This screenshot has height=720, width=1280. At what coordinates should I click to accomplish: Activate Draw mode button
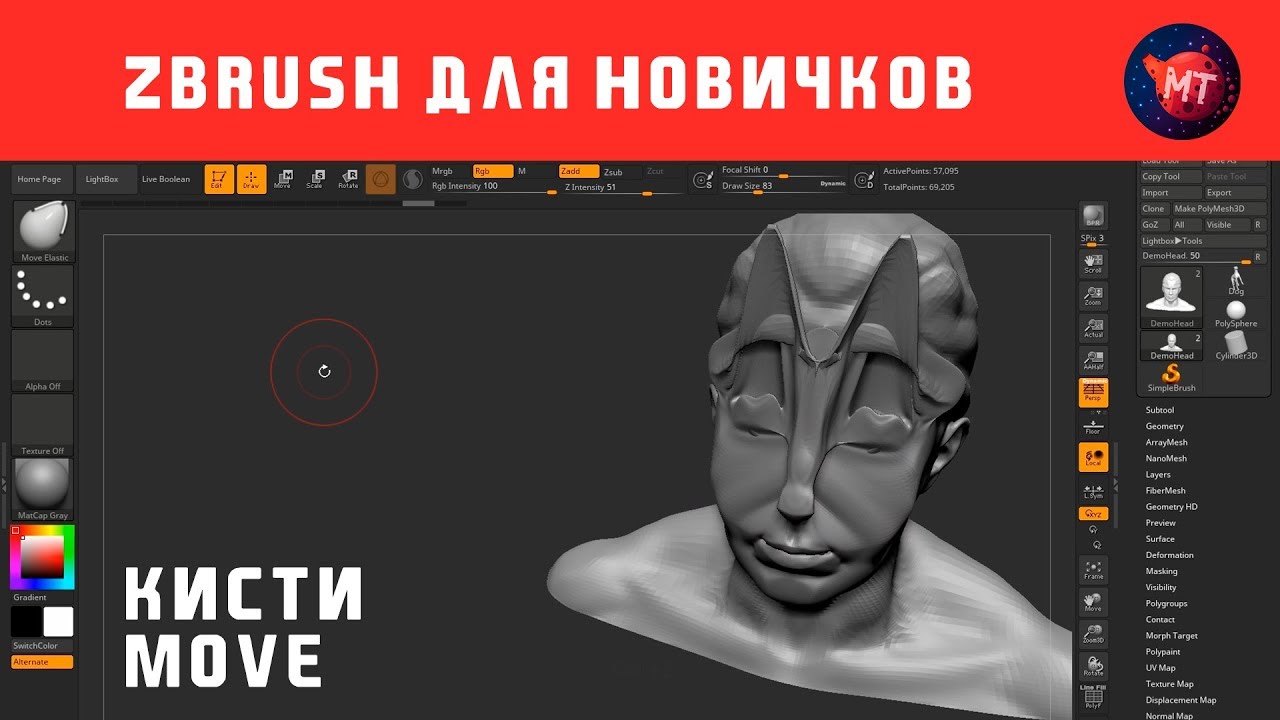point(251,179)
